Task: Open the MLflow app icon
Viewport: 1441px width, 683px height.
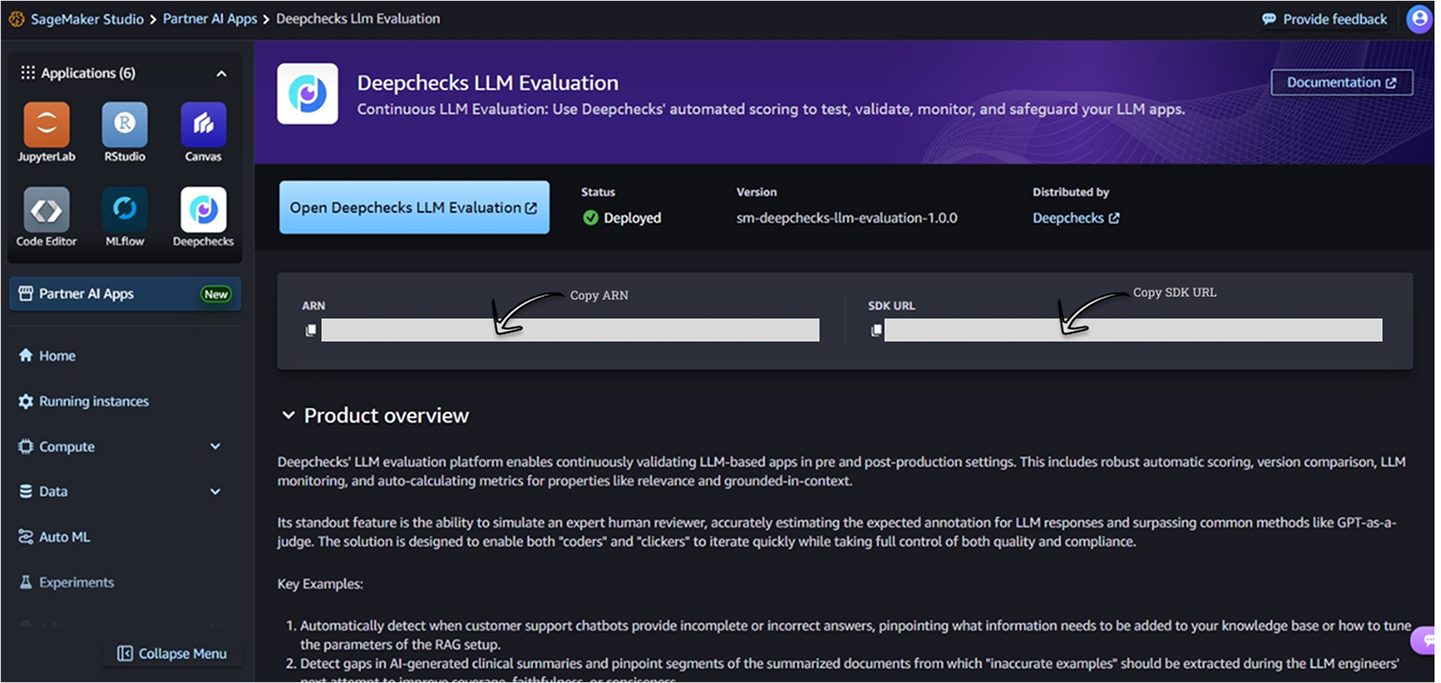Action: pos(124,210)
